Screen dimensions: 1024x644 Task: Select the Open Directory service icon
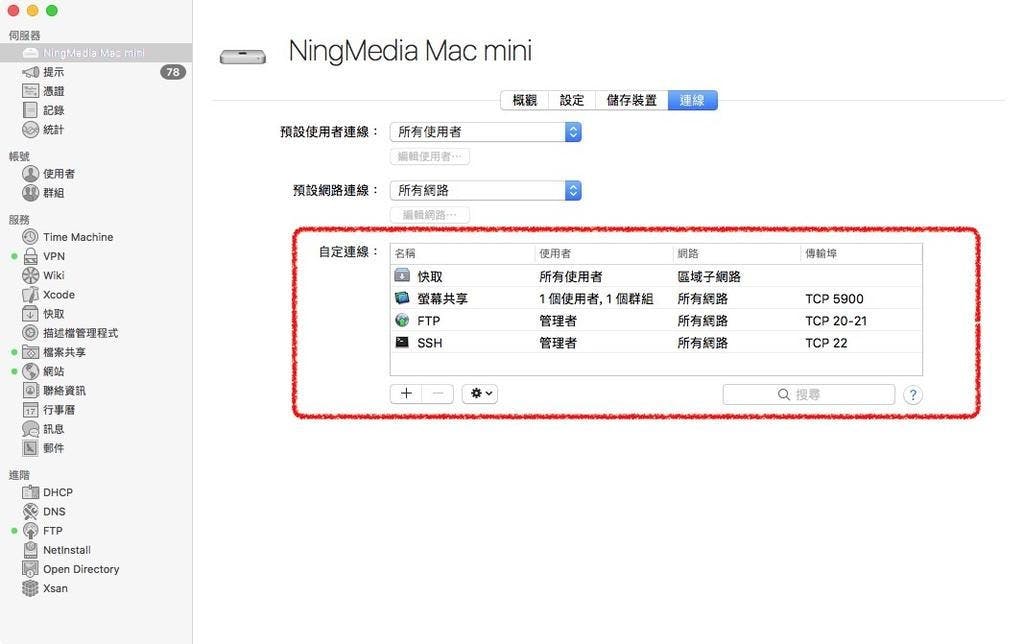(x=31, y=569)
